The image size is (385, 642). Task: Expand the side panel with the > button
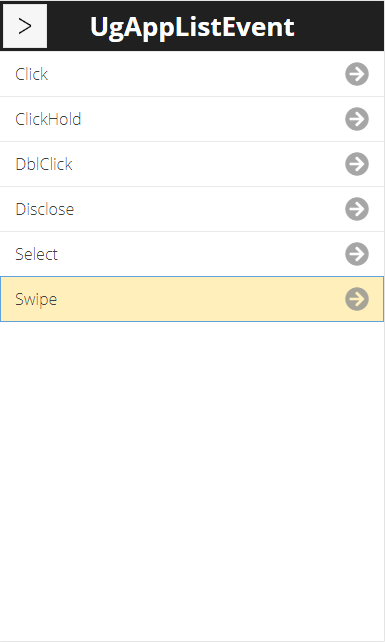[x=25, y=26]
